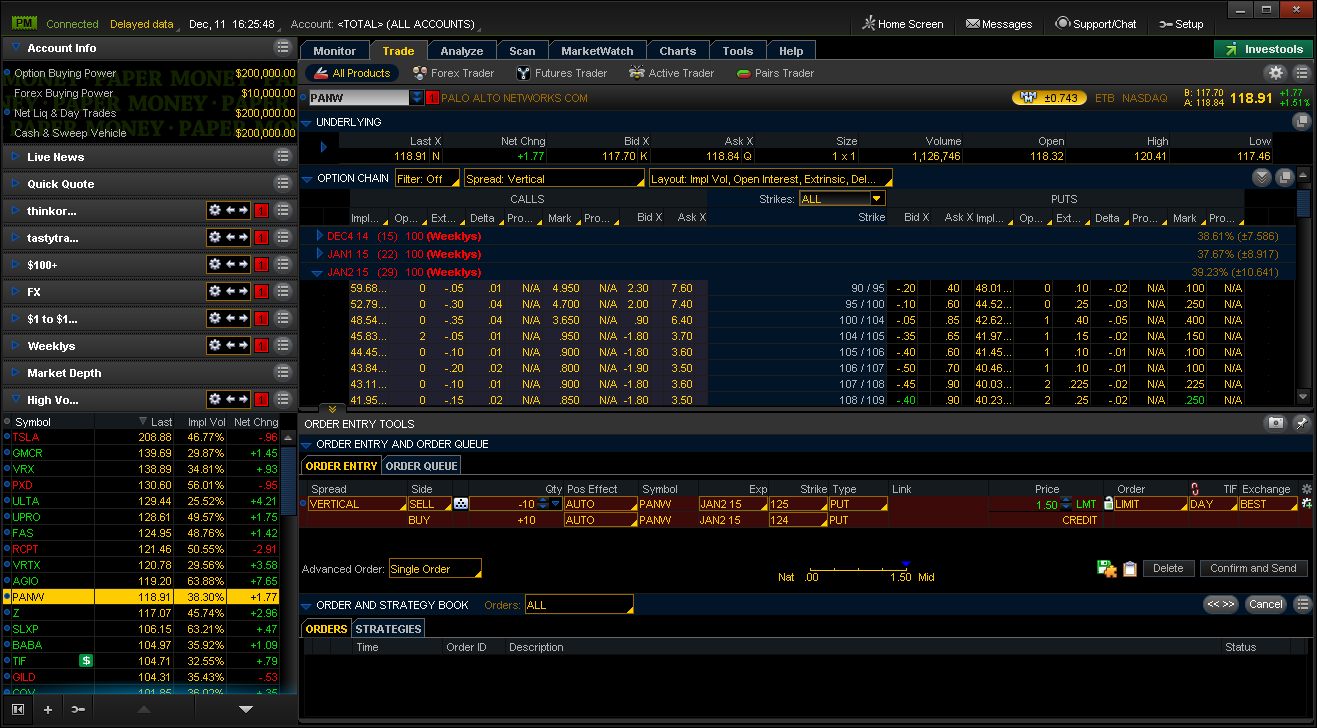
Task: Click the PANW symbol input field
Action: click(x=359, y=98)
